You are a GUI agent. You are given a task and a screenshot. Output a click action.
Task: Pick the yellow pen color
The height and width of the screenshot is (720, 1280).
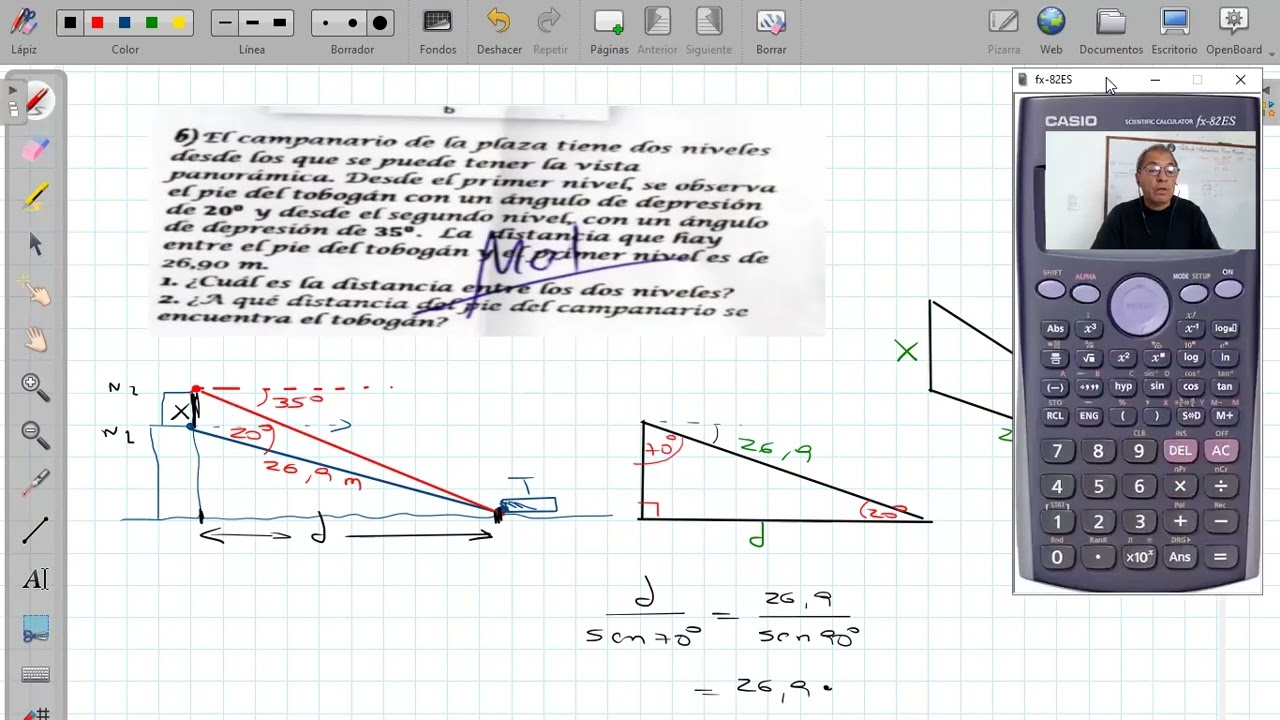[179, 23]
